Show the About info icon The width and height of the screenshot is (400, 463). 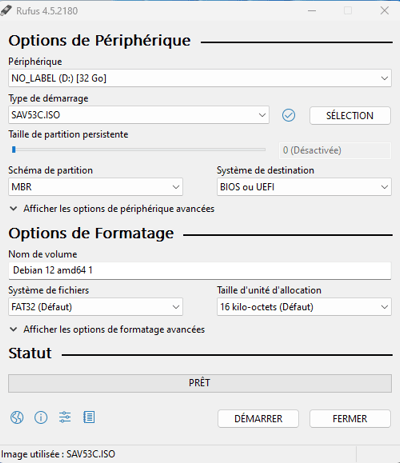click(x=41, y=417)
